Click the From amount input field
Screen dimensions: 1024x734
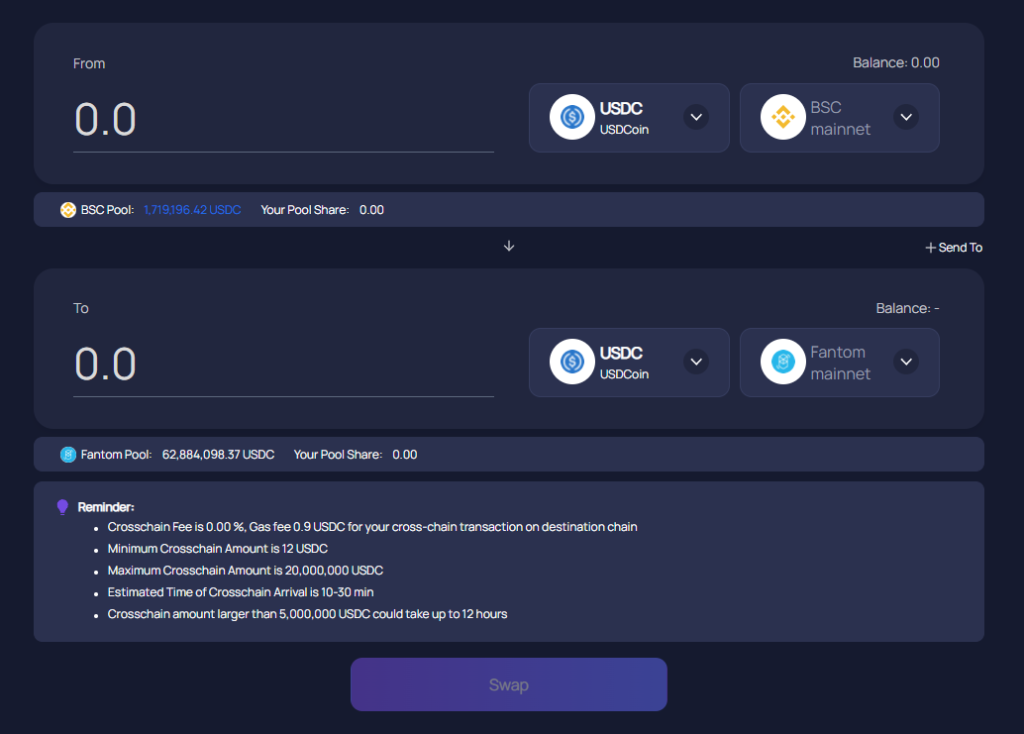tap(283, 120)
